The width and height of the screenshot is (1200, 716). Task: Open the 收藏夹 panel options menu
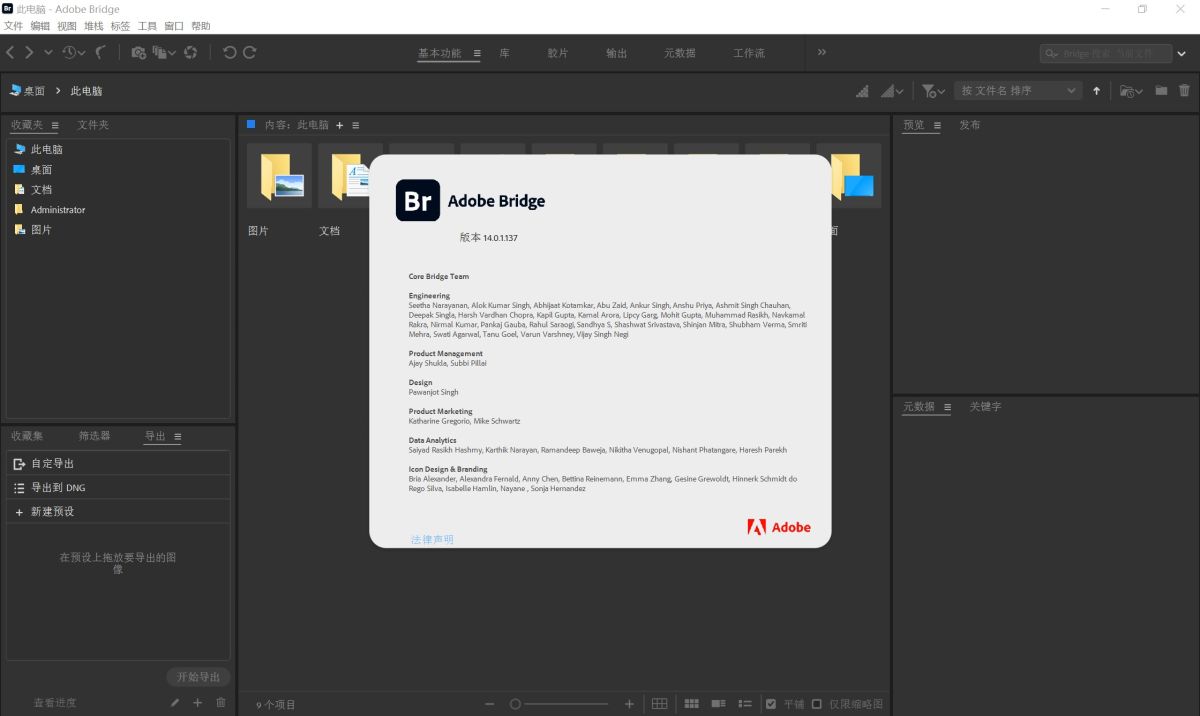click(55, 126)
